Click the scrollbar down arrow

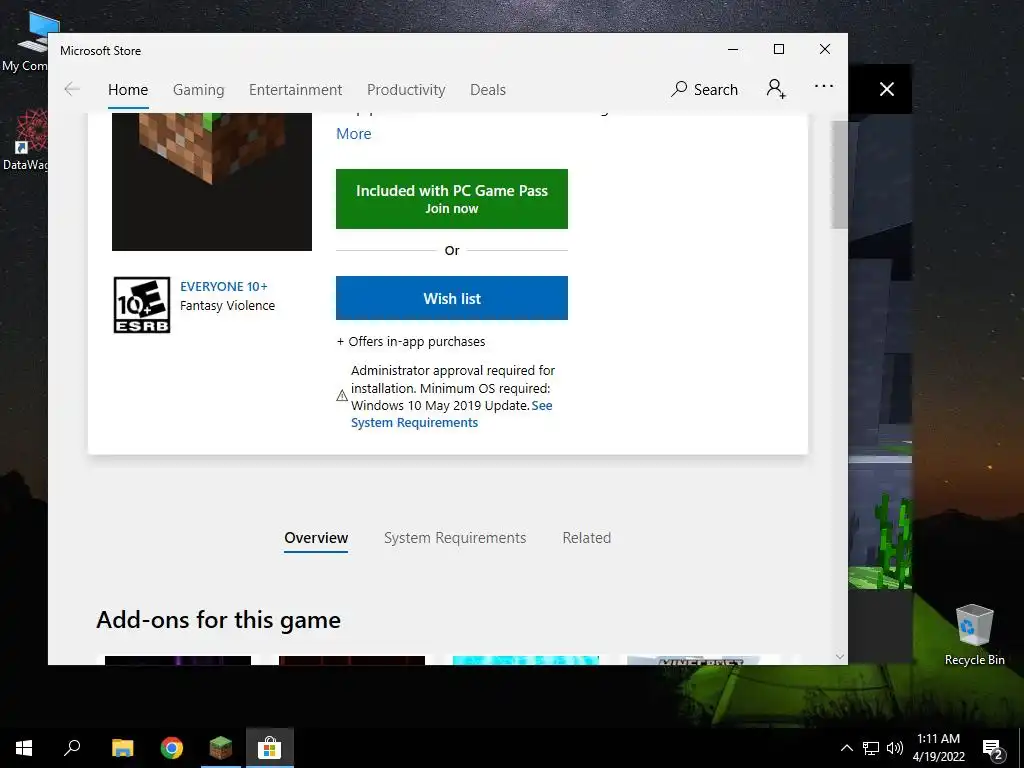point(839,656)
